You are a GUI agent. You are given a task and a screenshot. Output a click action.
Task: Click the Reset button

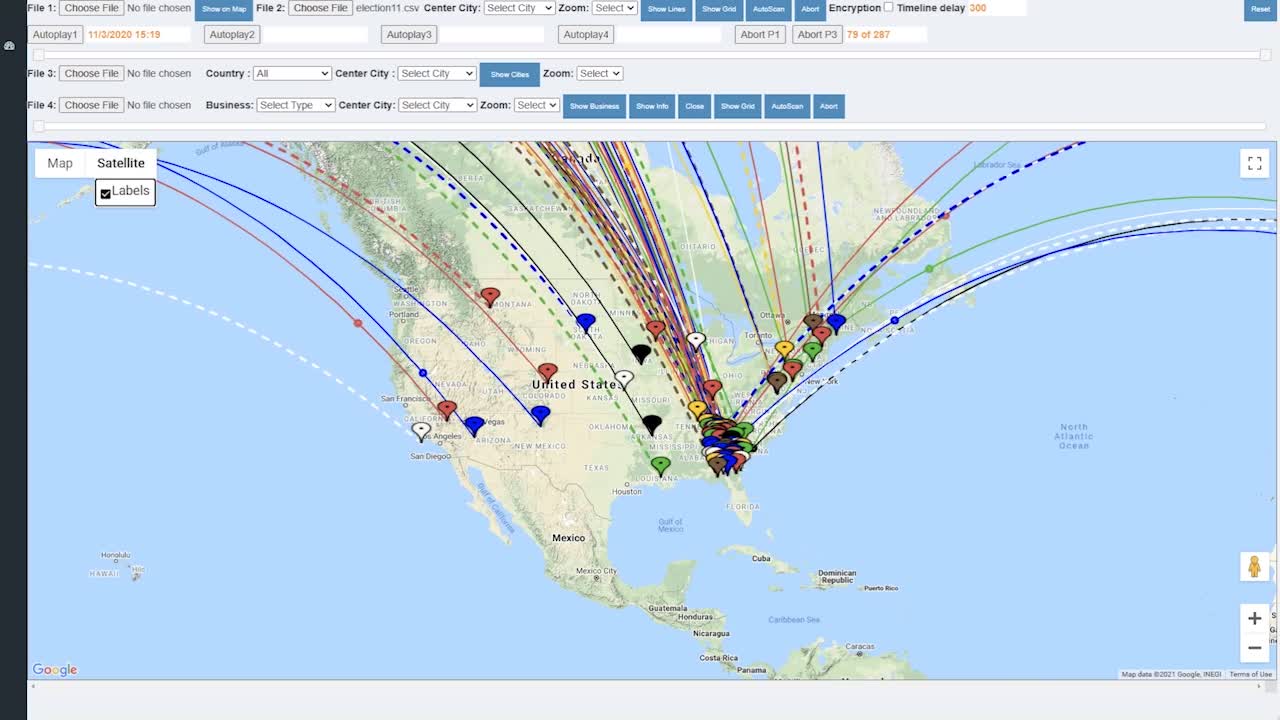pos(1260,9)
